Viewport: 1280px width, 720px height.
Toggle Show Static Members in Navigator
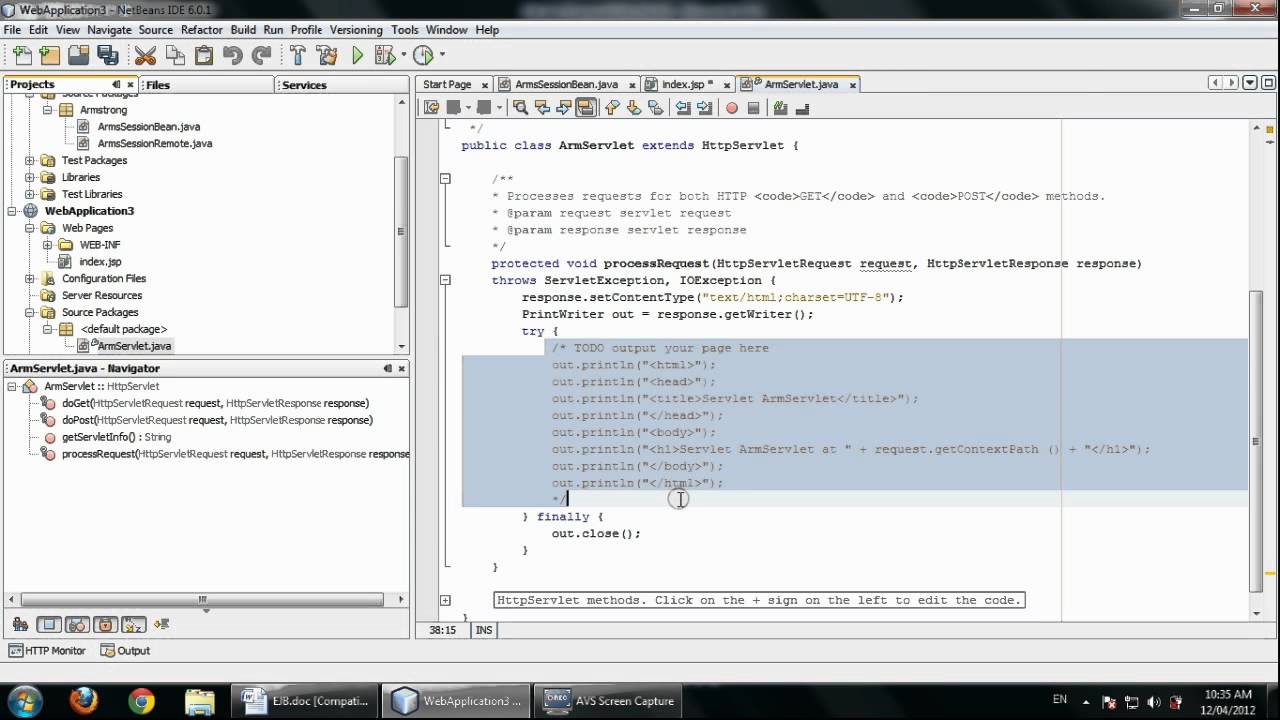click(77, 624)
